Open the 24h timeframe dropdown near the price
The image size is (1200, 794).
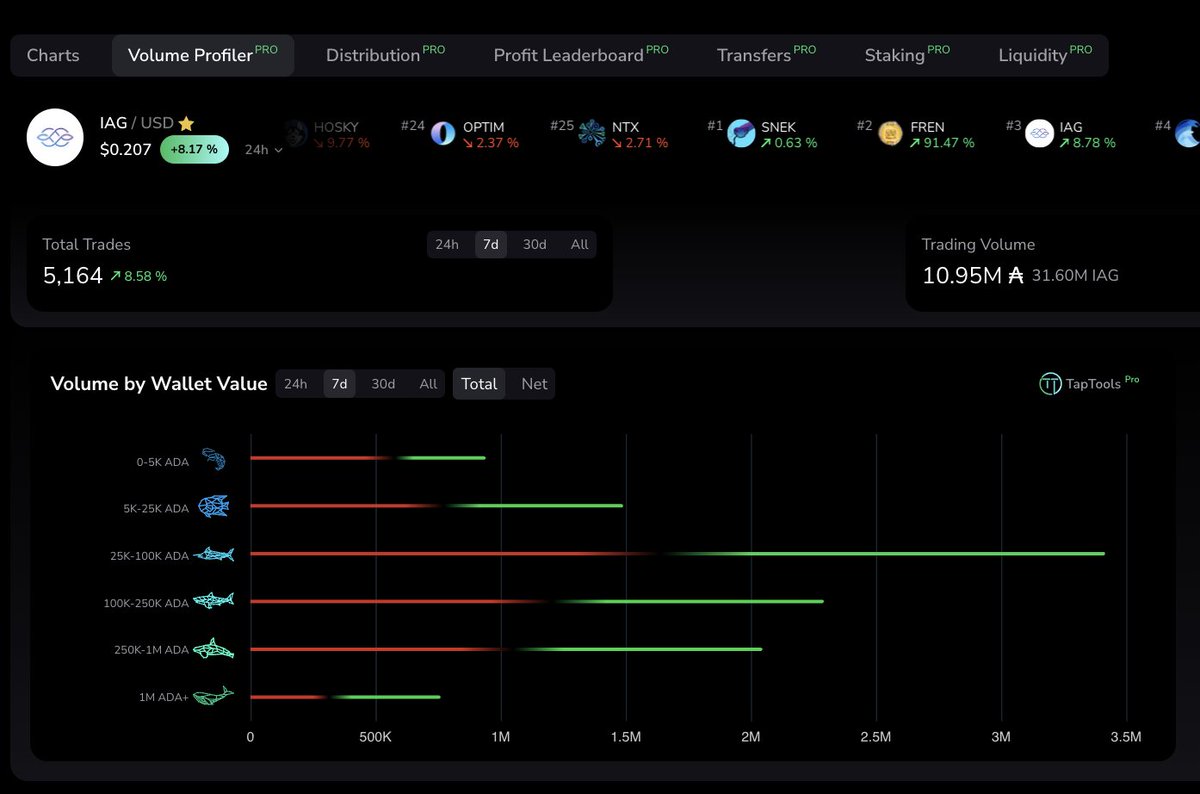tap(262, 149)
